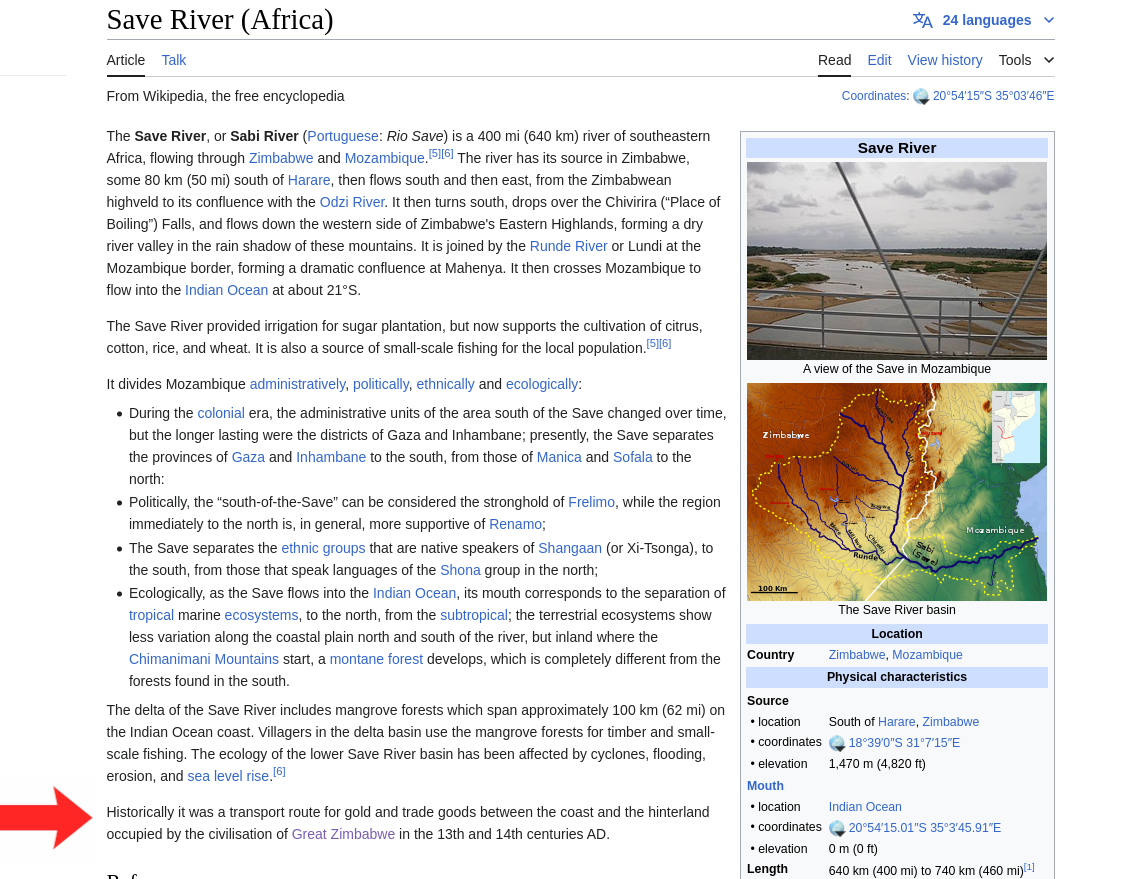Open reference [5] after Mozambique in intro
The height and width of the screenshot is (879, 1146).
click(x=434, y=153)
